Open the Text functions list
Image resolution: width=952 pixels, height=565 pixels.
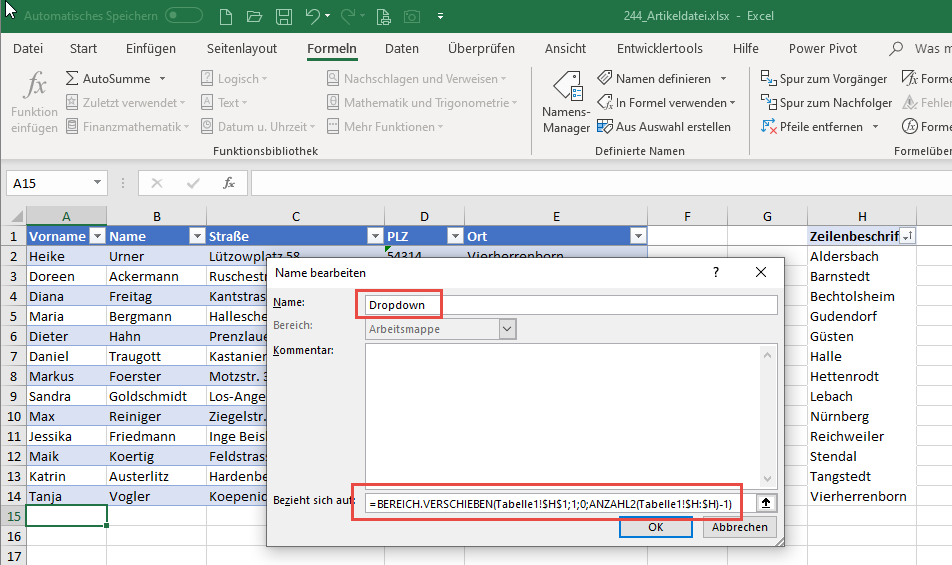click(x=224, y=103)
